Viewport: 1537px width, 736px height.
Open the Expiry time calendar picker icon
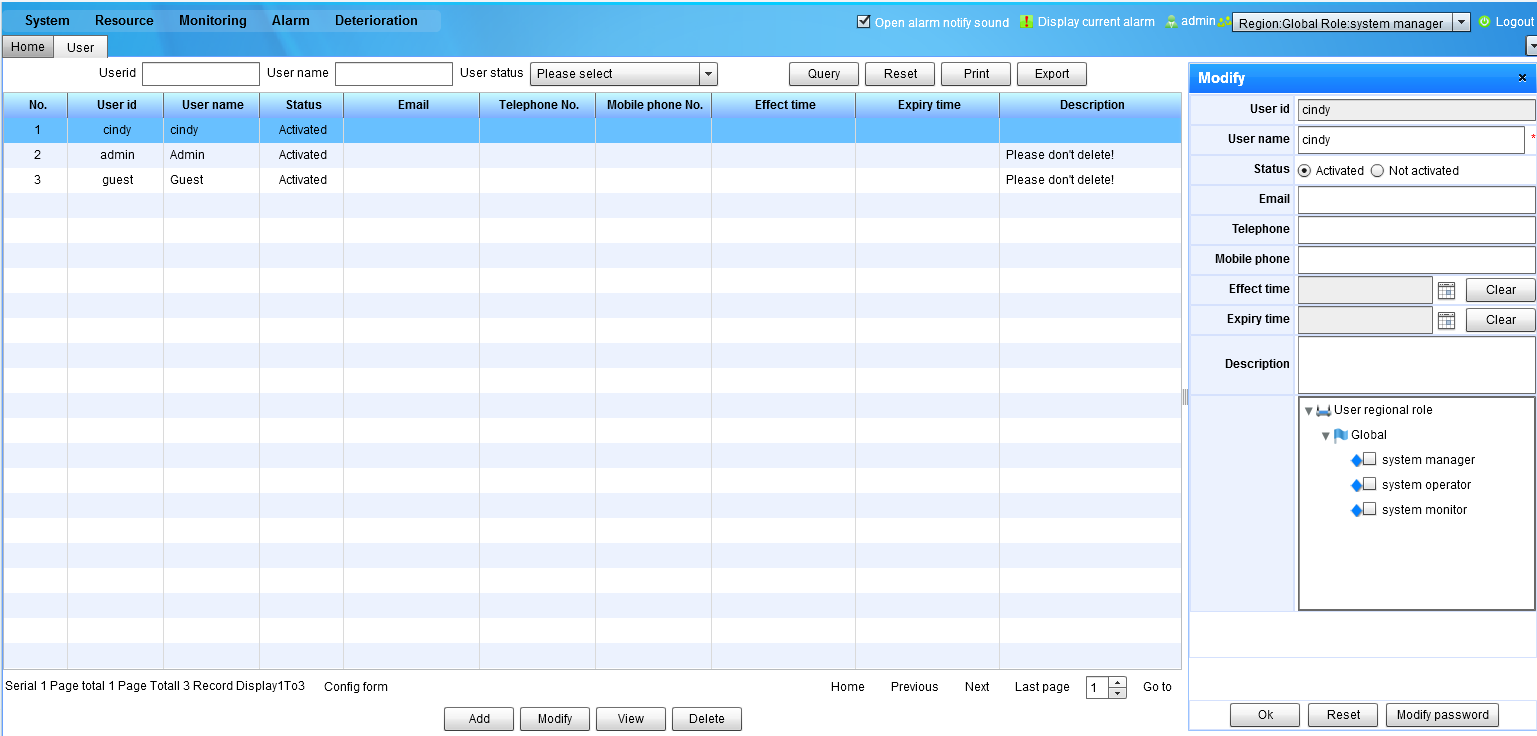pos(1446,320)
